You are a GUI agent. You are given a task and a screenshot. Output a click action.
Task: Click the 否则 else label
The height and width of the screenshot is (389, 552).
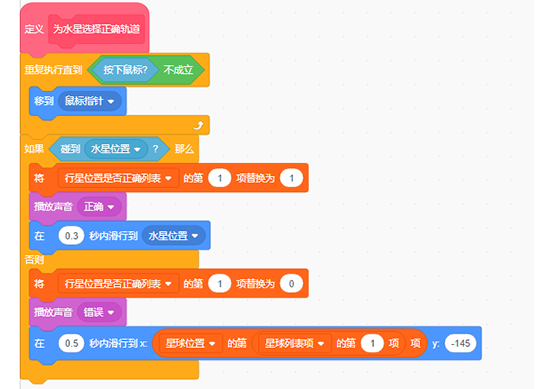point(34,260)
